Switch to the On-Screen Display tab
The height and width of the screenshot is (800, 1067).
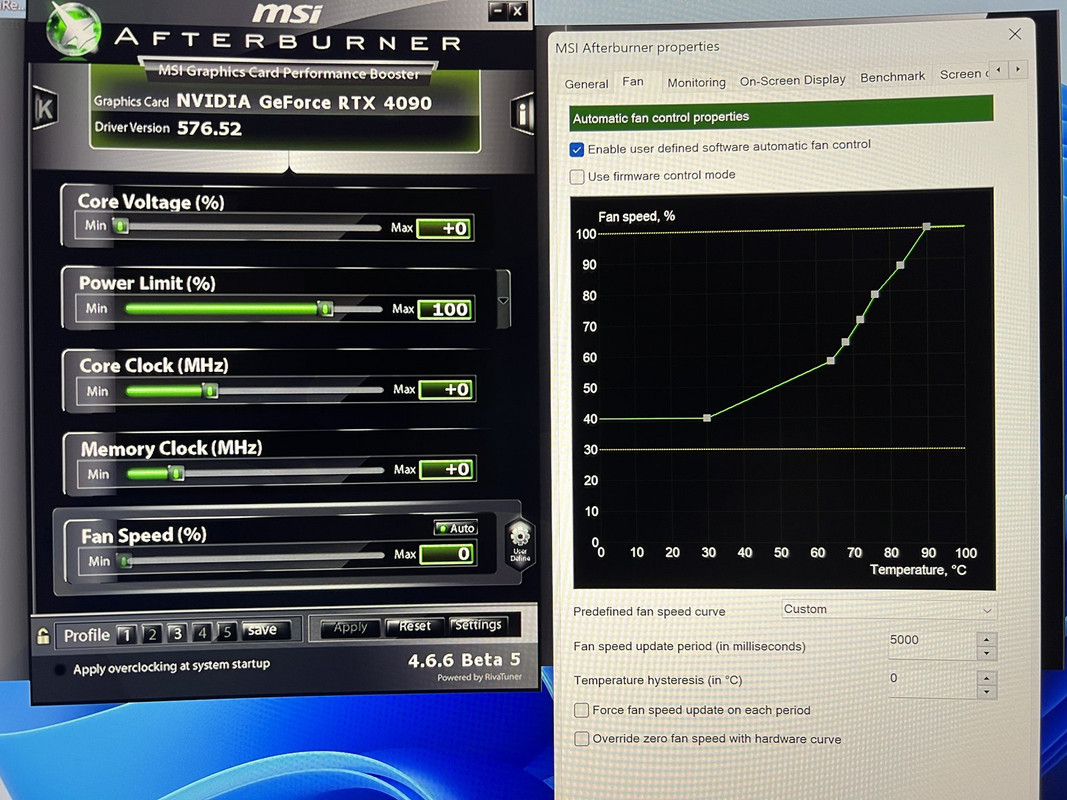pos(792,80)
